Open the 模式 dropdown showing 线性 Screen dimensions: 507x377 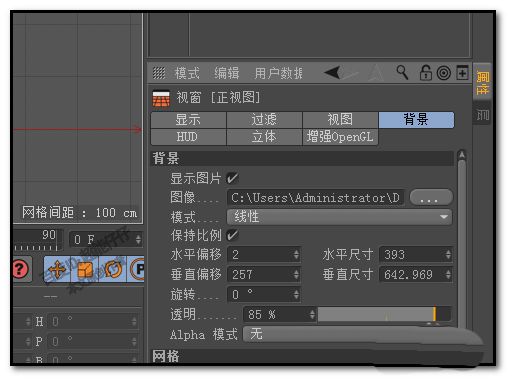[x=339, y=217]
